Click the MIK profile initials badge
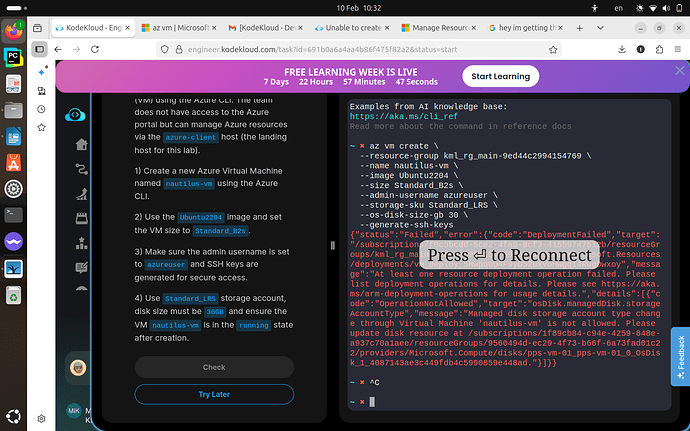Viewport: 690px width, 431px height. point(73,411)
